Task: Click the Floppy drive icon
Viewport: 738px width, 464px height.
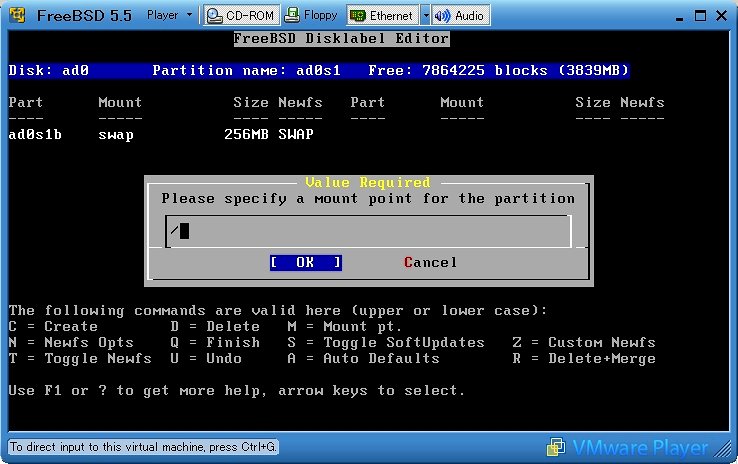Action: click(291, 15)
